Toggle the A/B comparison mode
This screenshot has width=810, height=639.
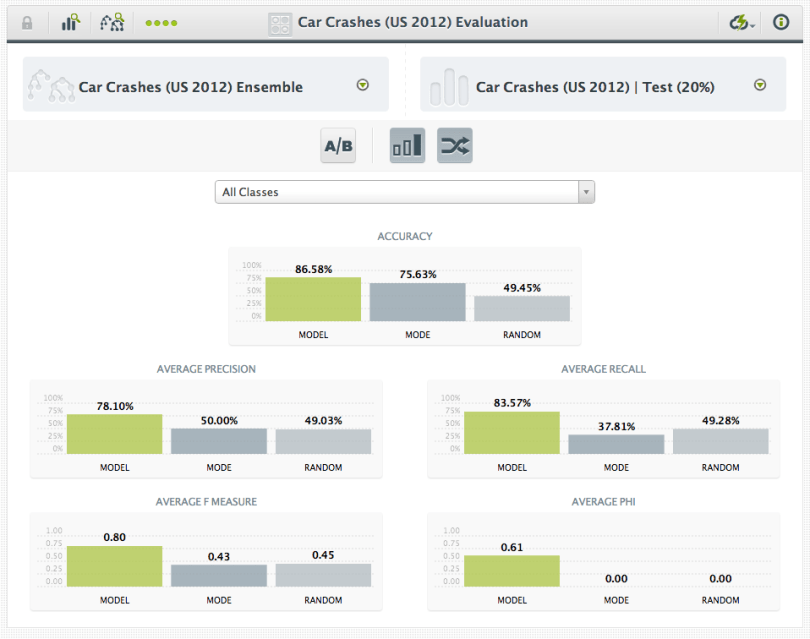pyautogui.click(x=337, y=145)
